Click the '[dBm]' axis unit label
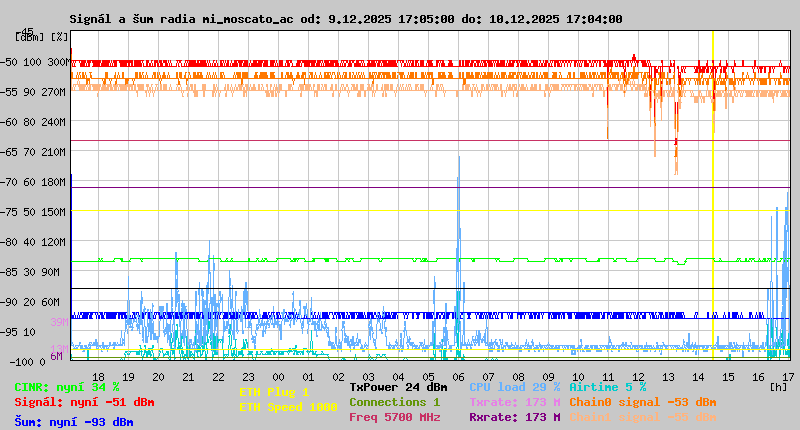The image size is (800, 430). tap(29, 37)
